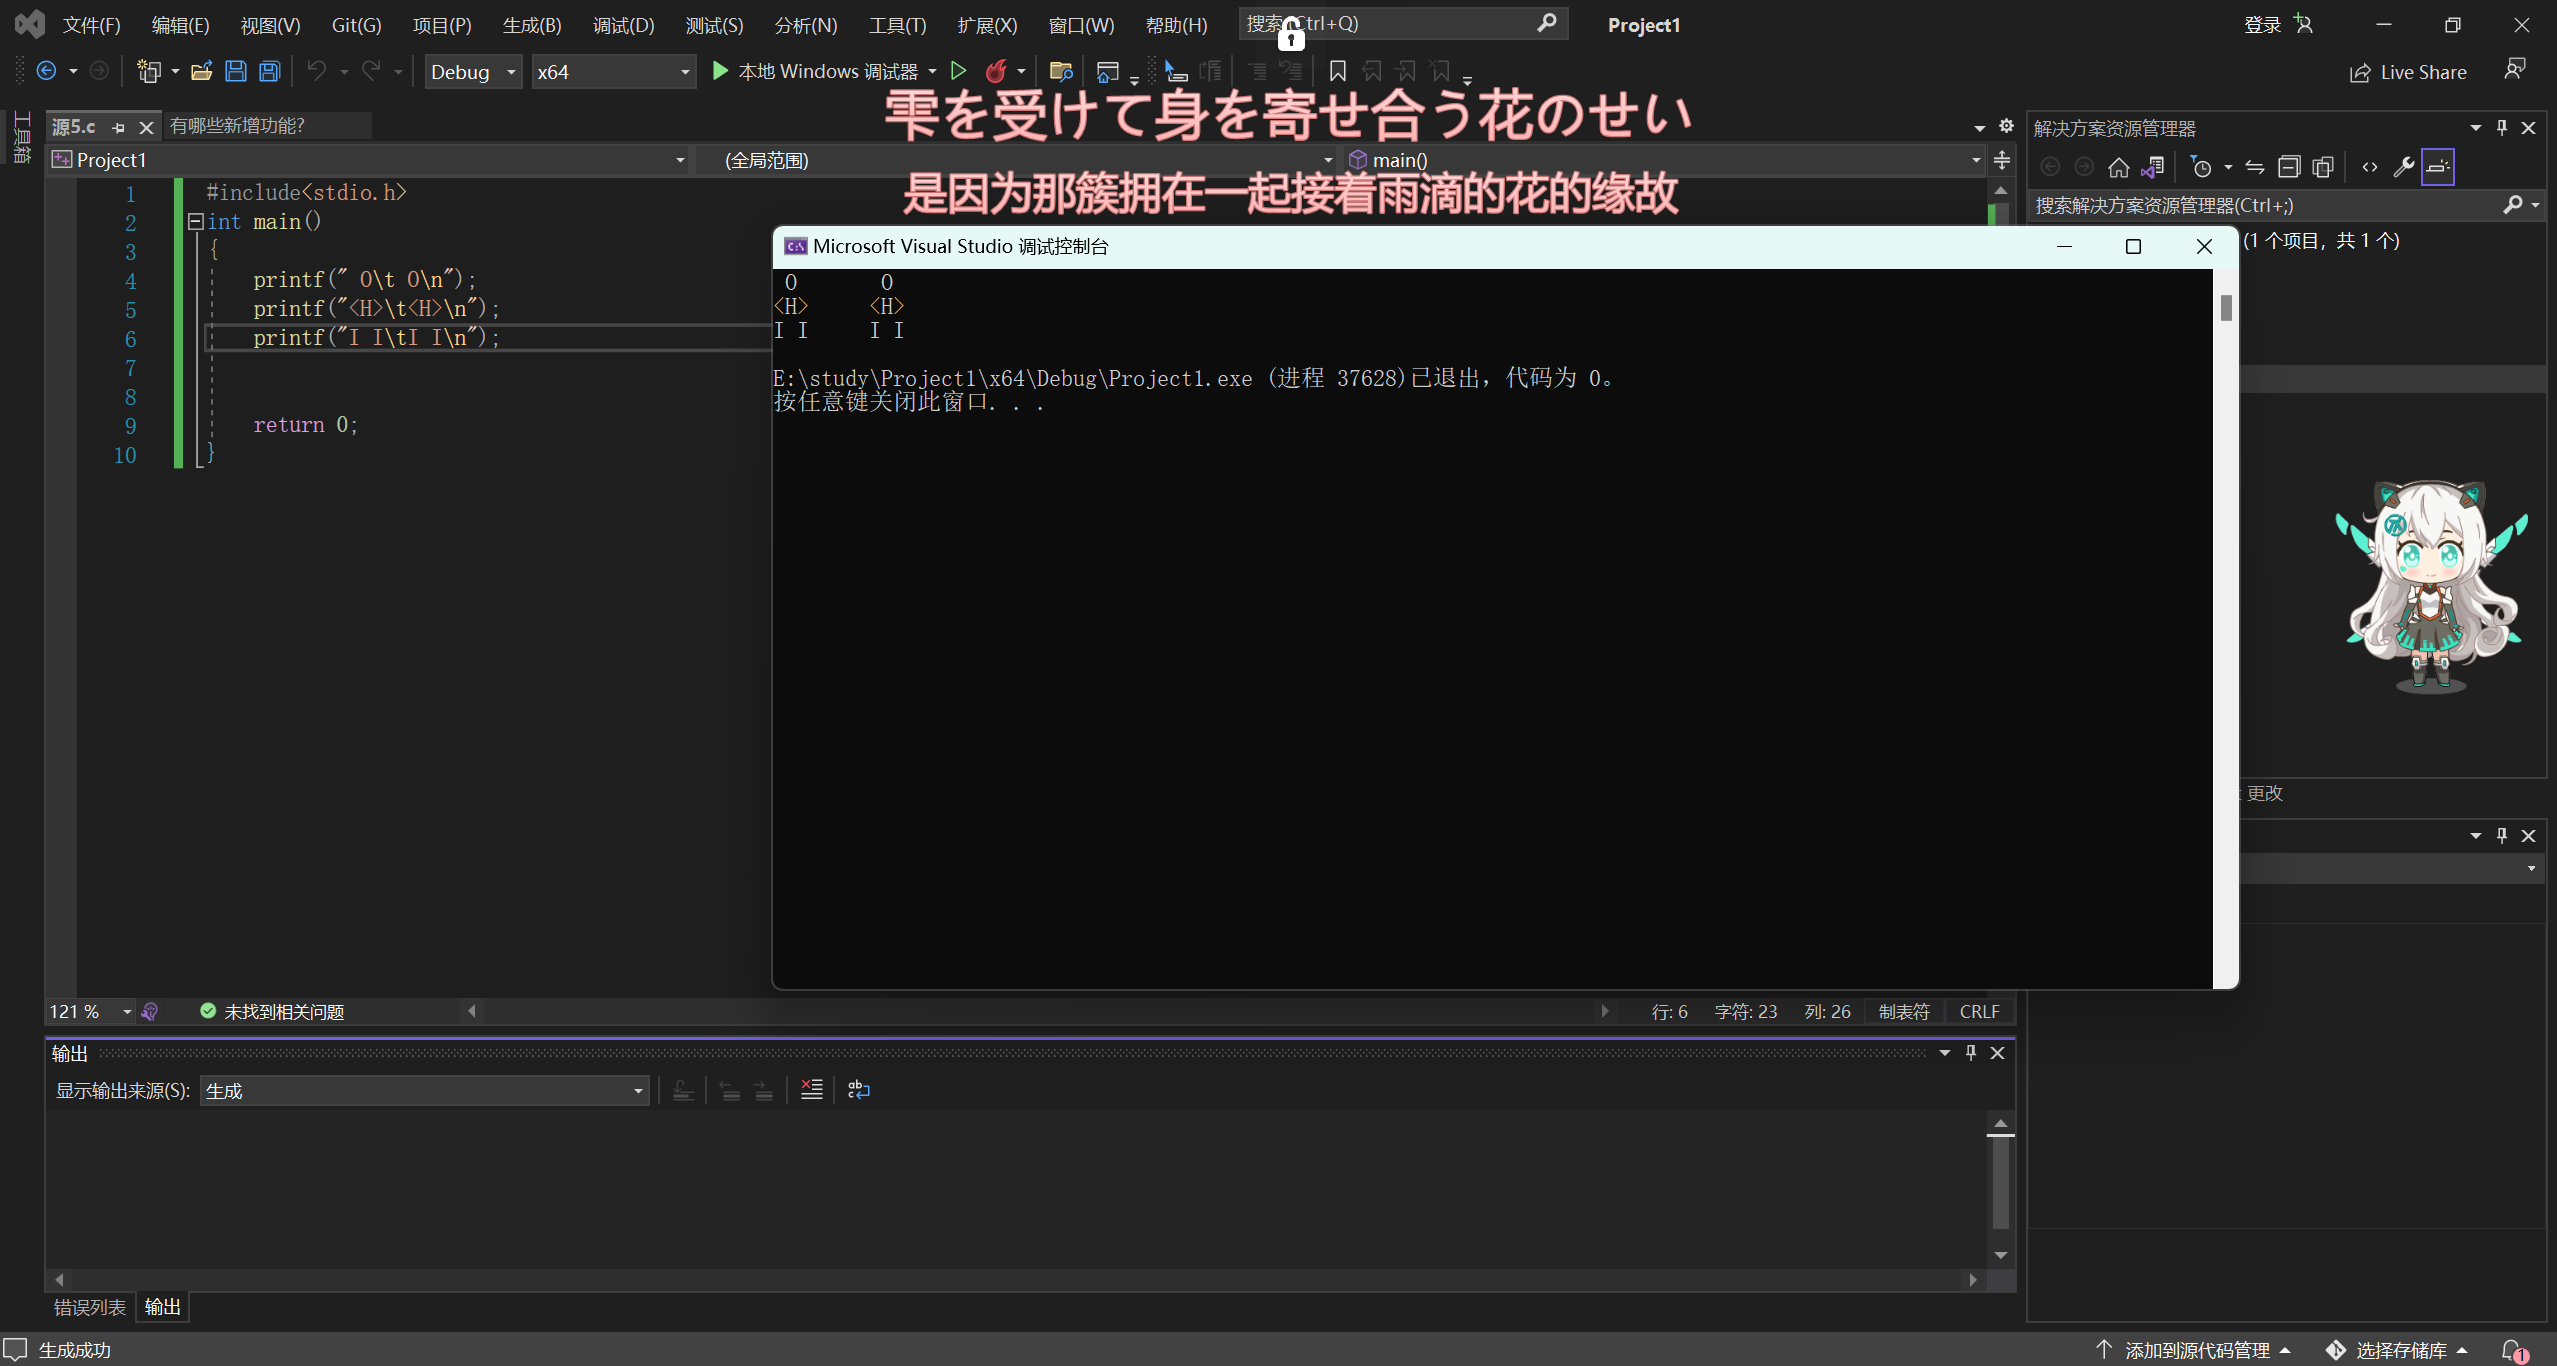The height and width of the screenshot is (1366, 2557).
Task: Start without debugging using hollow play icon
Action: point(958,71)
